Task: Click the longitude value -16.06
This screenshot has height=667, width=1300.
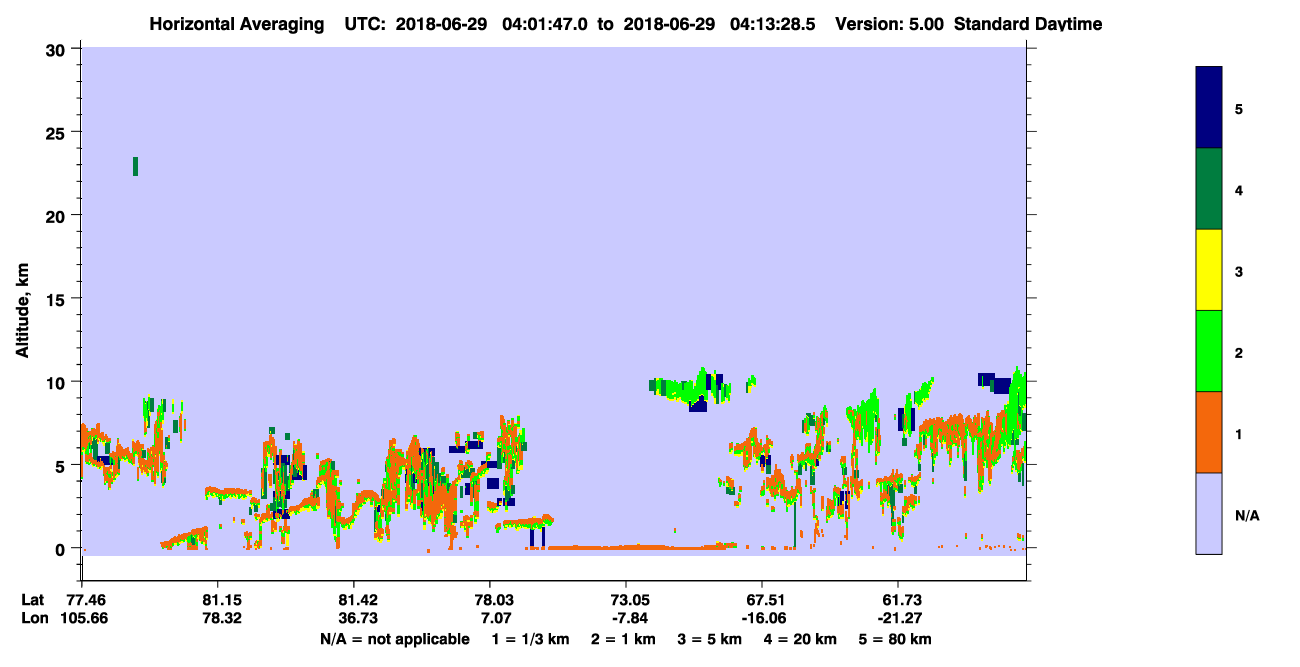Action: point(762,618)
